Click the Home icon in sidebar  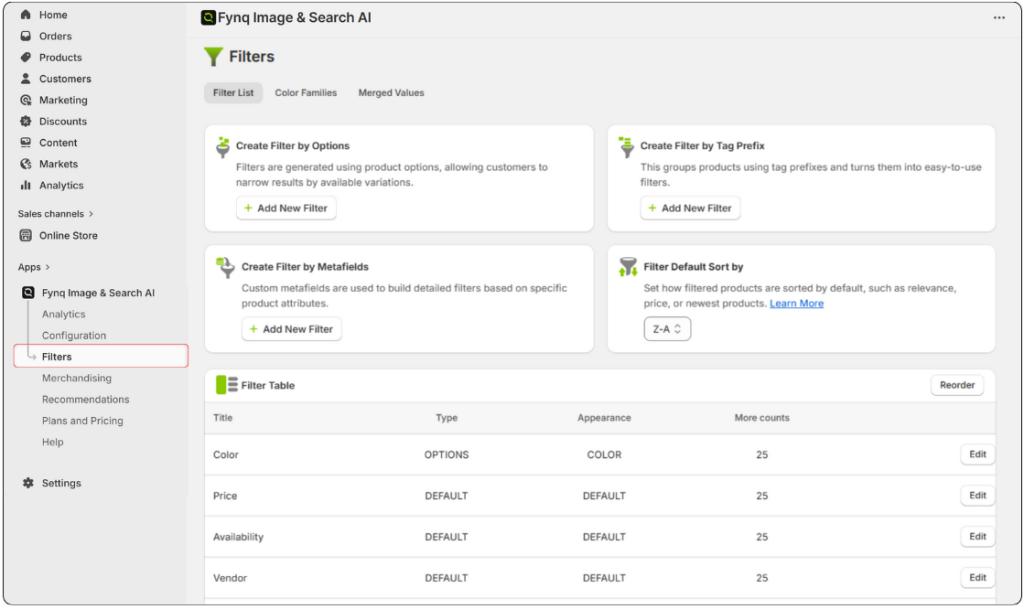pyautogui.click(x=25, y=14)
